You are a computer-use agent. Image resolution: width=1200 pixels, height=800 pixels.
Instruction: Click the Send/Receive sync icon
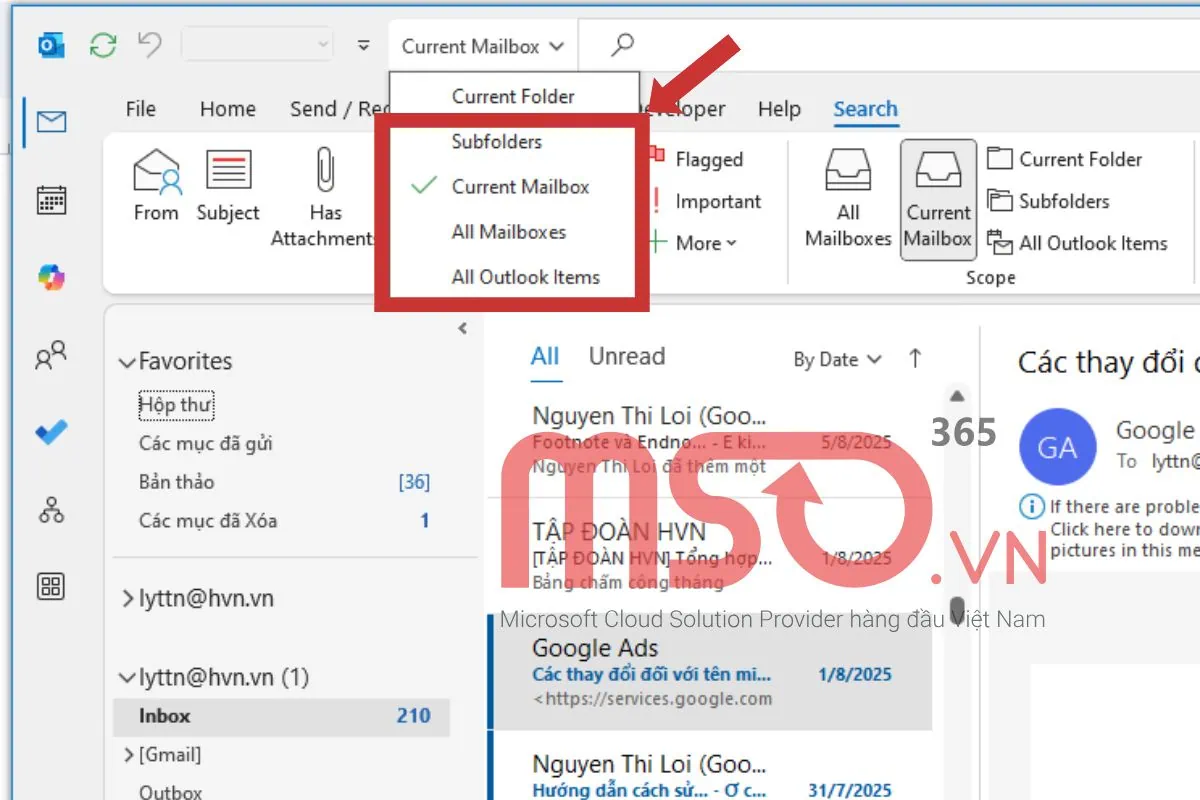tap(102, 45)
